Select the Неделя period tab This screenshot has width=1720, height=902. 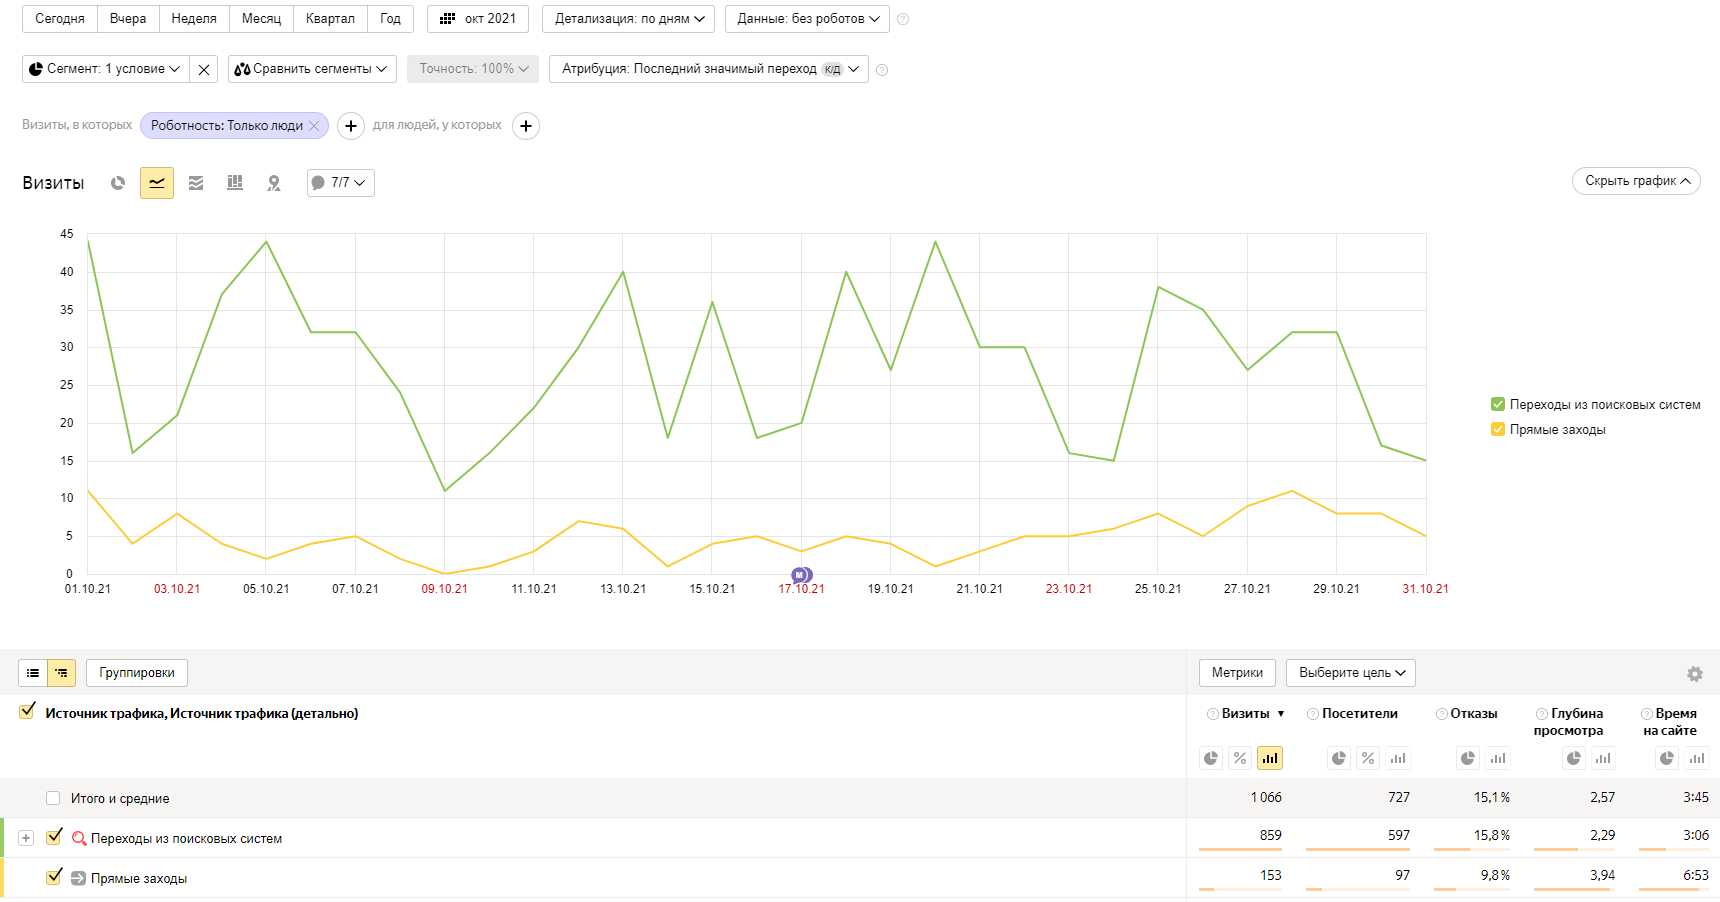tap(194, 19)
